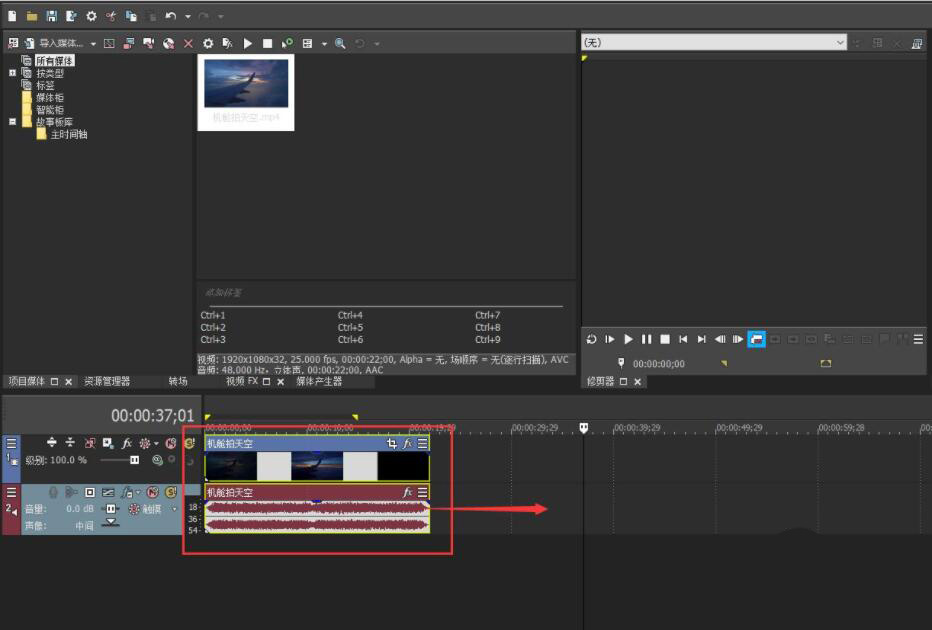Image resolution: width=932 pixels, height=630 pixels.
Task: Select the 主时间轴 storyboard item
Action: point(68,134)
